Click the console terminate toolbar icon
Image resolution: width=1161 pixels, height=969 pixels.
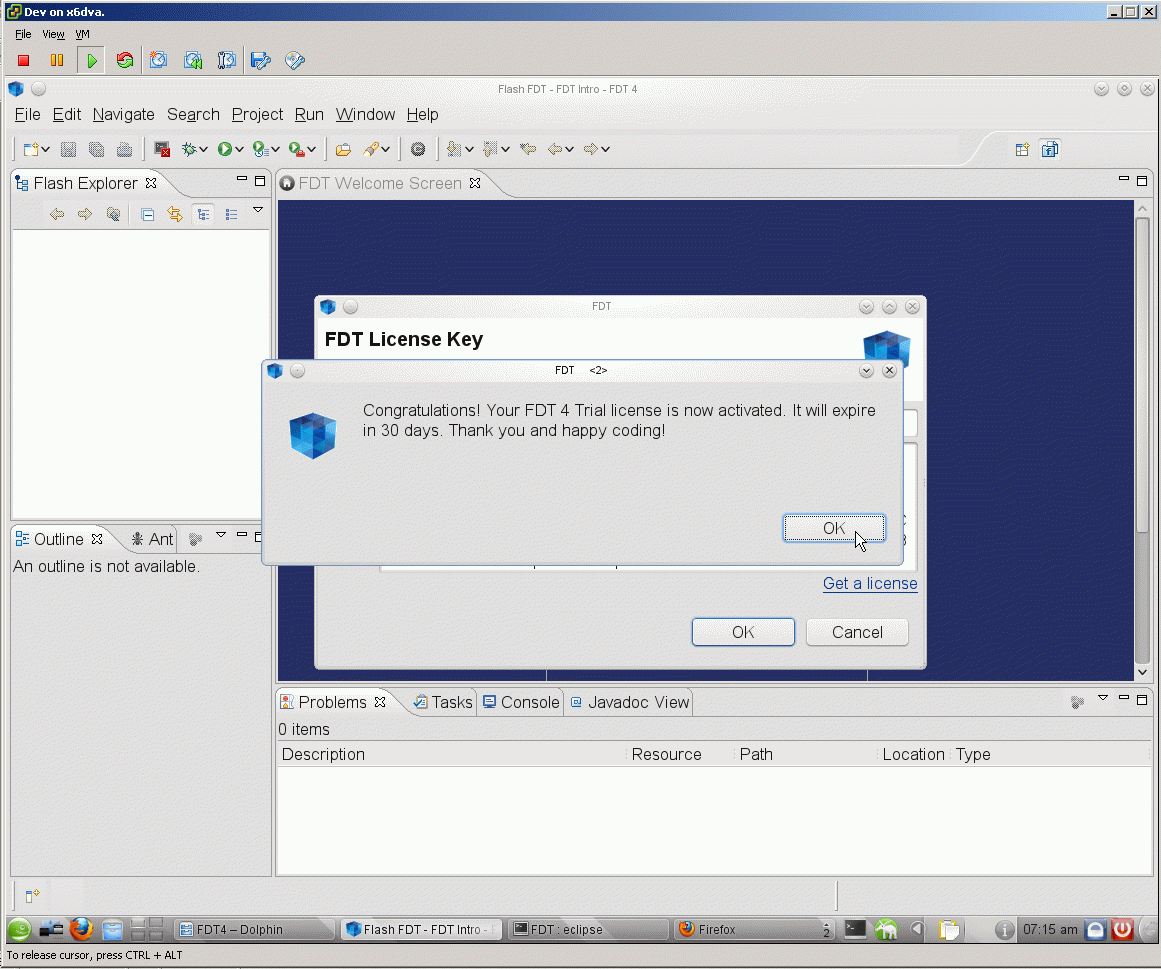[x=162, y=150]
